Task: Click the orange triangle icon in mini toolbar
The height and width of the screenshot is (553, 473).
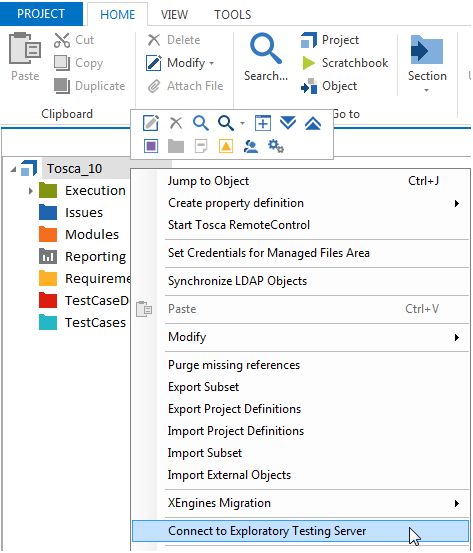Action: (226, 146)
